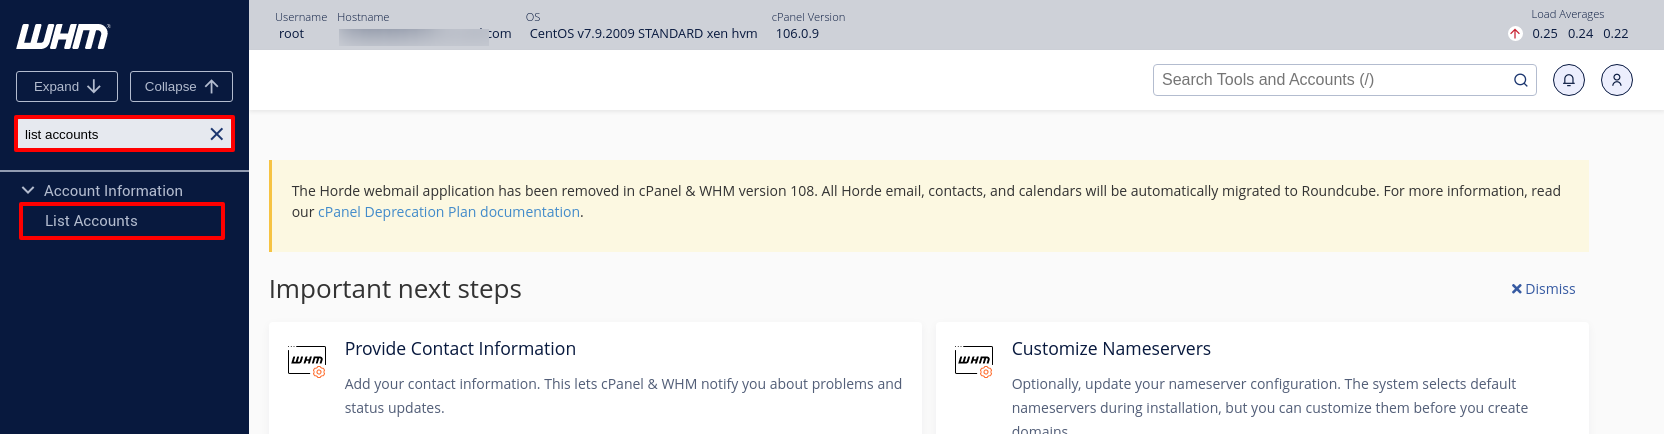Click load average value 0.22

point(1616,34)
